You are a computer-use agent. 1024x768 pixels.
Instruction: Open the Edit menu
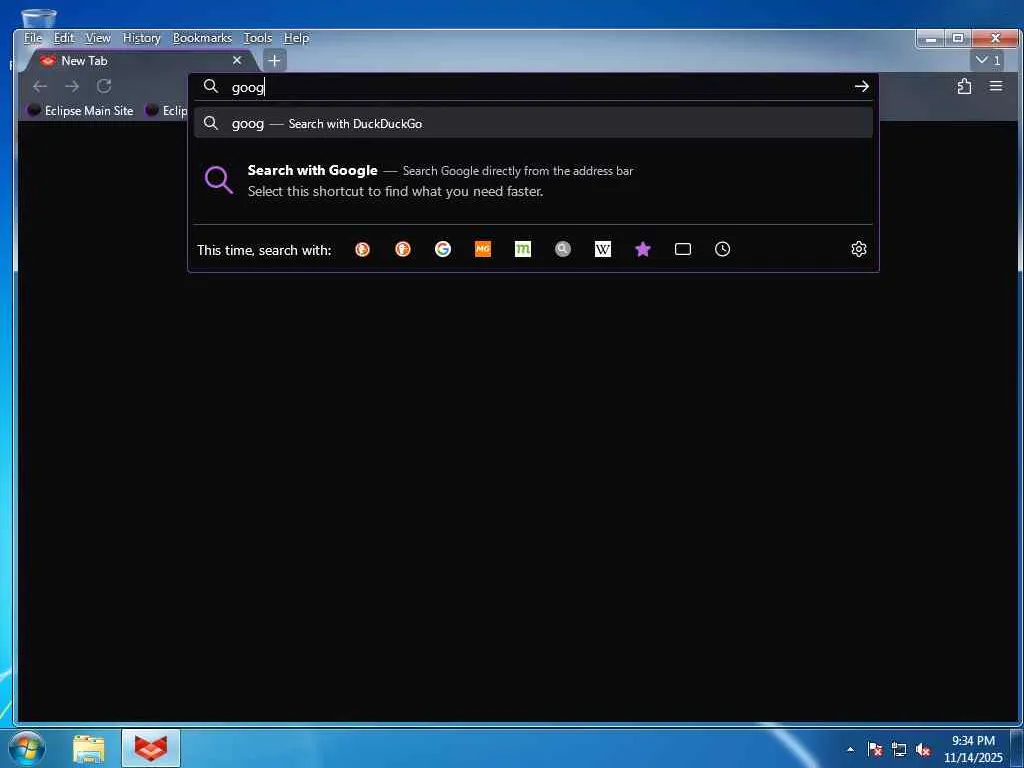tap(63, 38)
